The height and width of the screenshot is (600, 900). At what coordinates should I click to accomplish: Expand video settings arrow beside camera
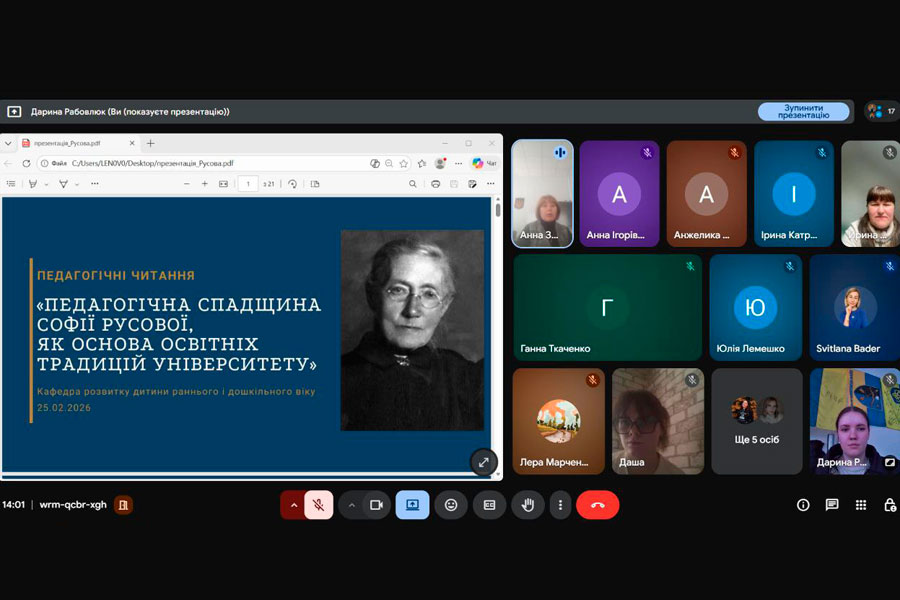tap(352, 505)
